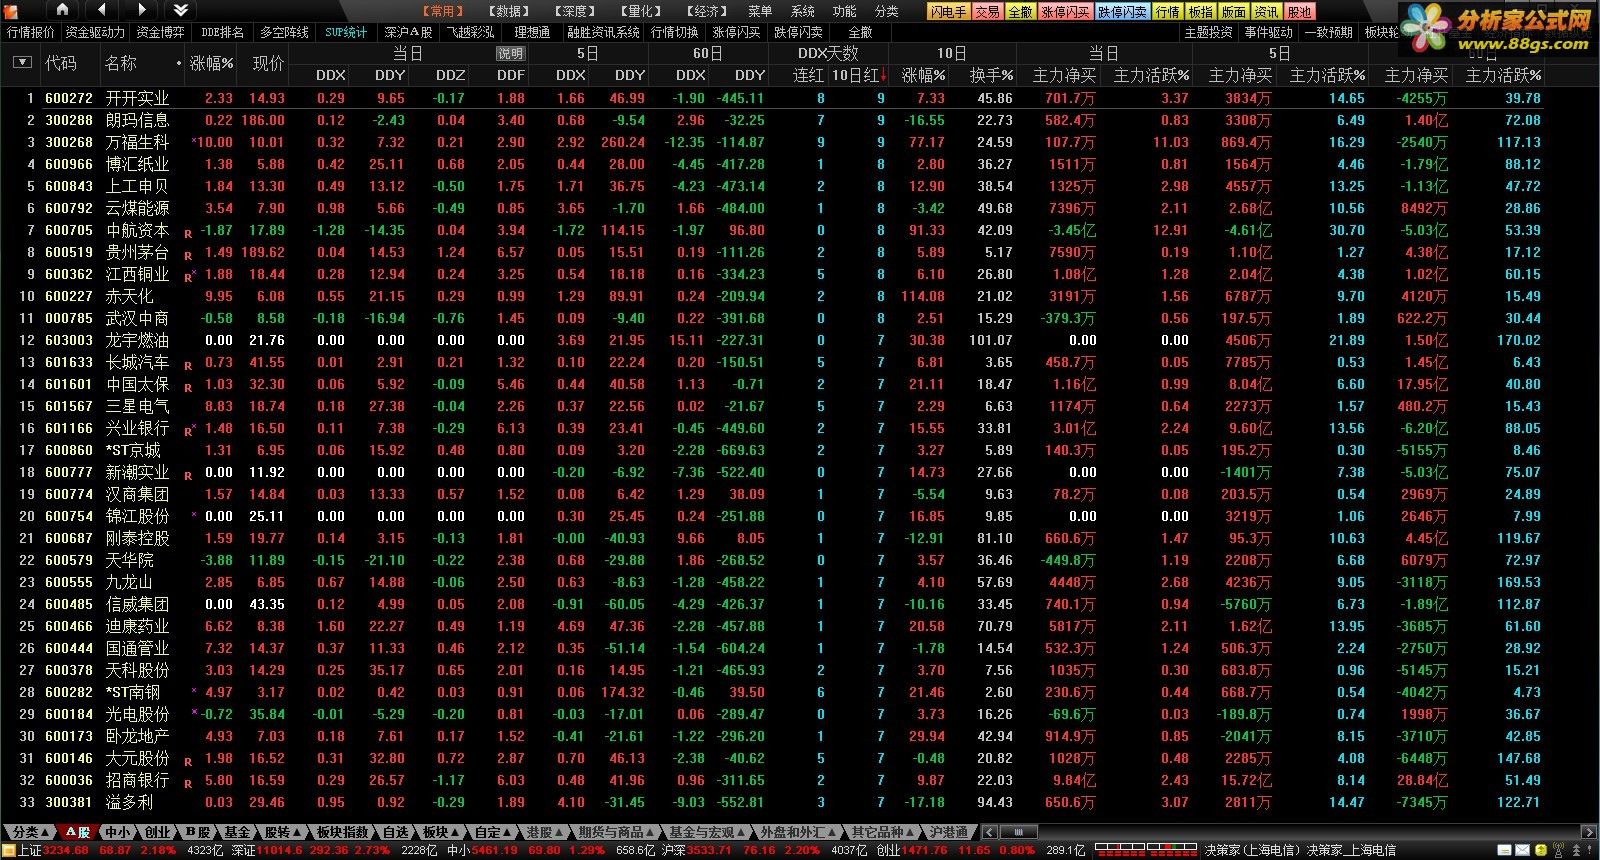
Task: Select the 创业 bottom tab
Action: [157, 832]
